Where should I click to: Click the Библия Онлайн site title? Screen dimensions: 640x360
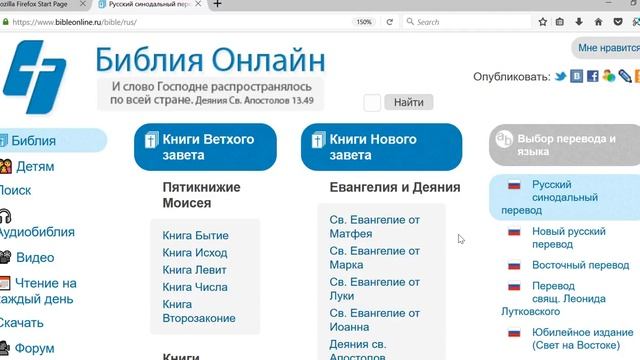point(210,60)
